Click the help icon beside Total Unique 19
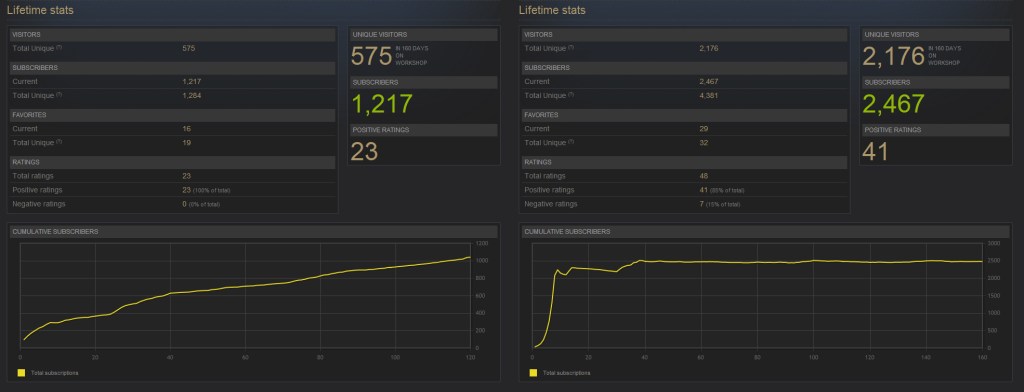The image size is (1024, 392). (59, 141)
